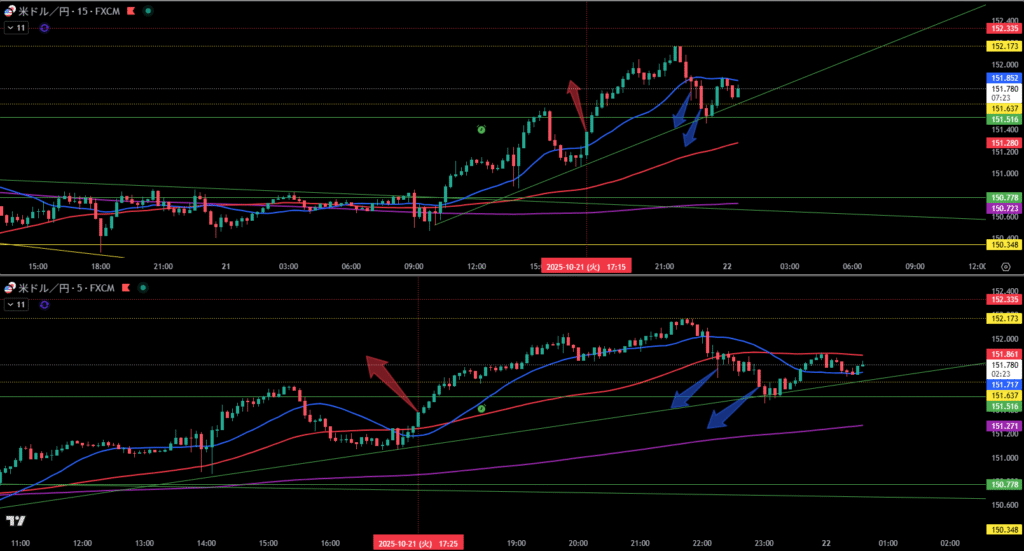Collapse the upper chart's indicator legend (11)

(x=16, y=28)
